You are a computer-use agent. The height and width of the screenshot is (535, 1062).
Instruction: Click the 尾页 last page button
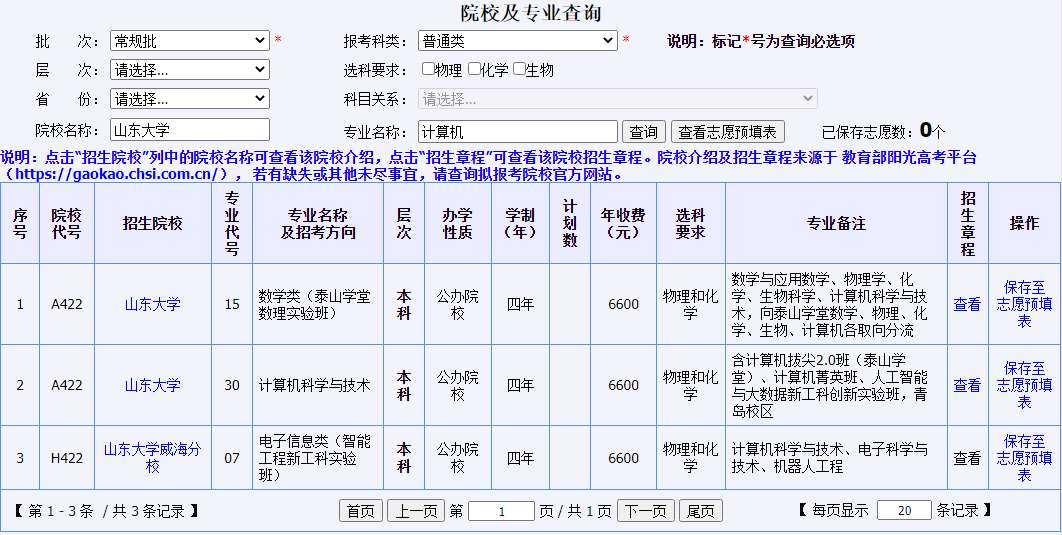[x=700, y=511]
